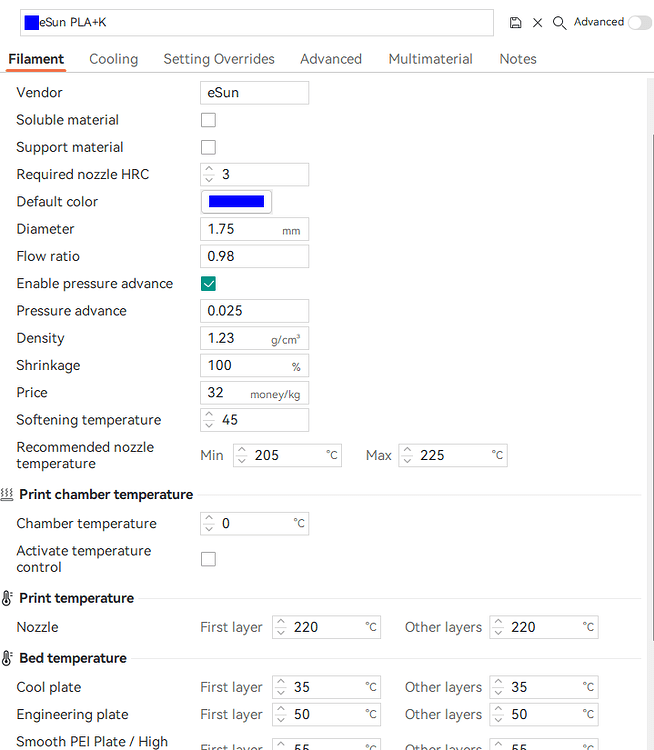The width and height of the screenshot is (654, 750).
Task: Enable Activate temperature control checkbox
Action: pos(208,559)
